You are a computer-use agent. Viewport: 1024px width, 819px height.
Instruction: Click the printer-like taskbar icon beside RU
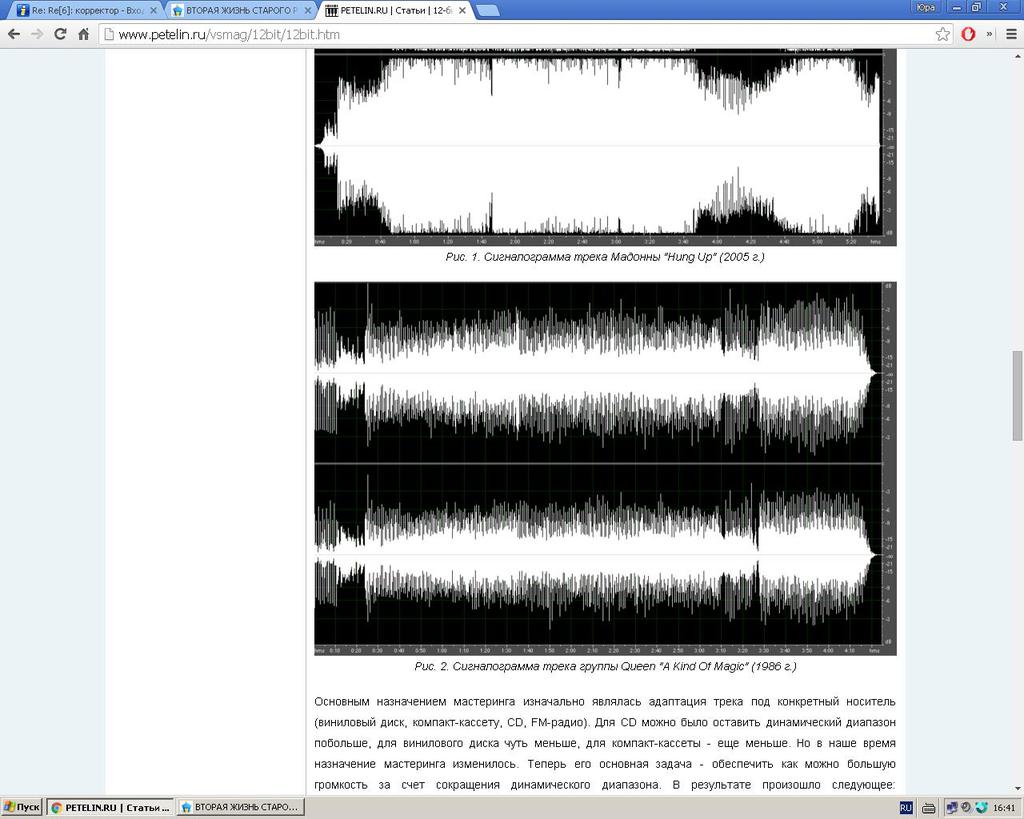(928, 809)
